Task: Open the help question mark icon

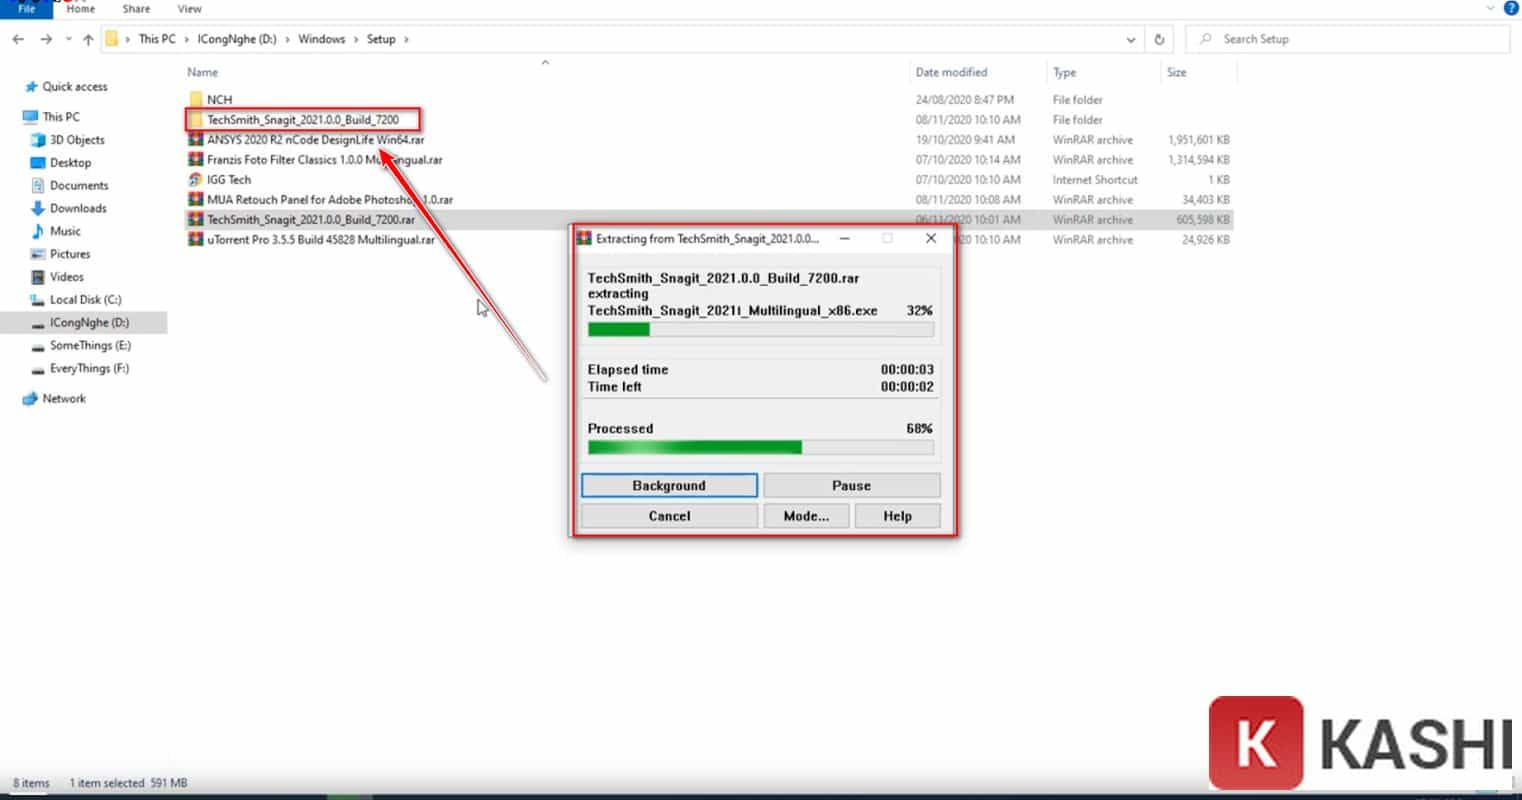Action: 1511,7
